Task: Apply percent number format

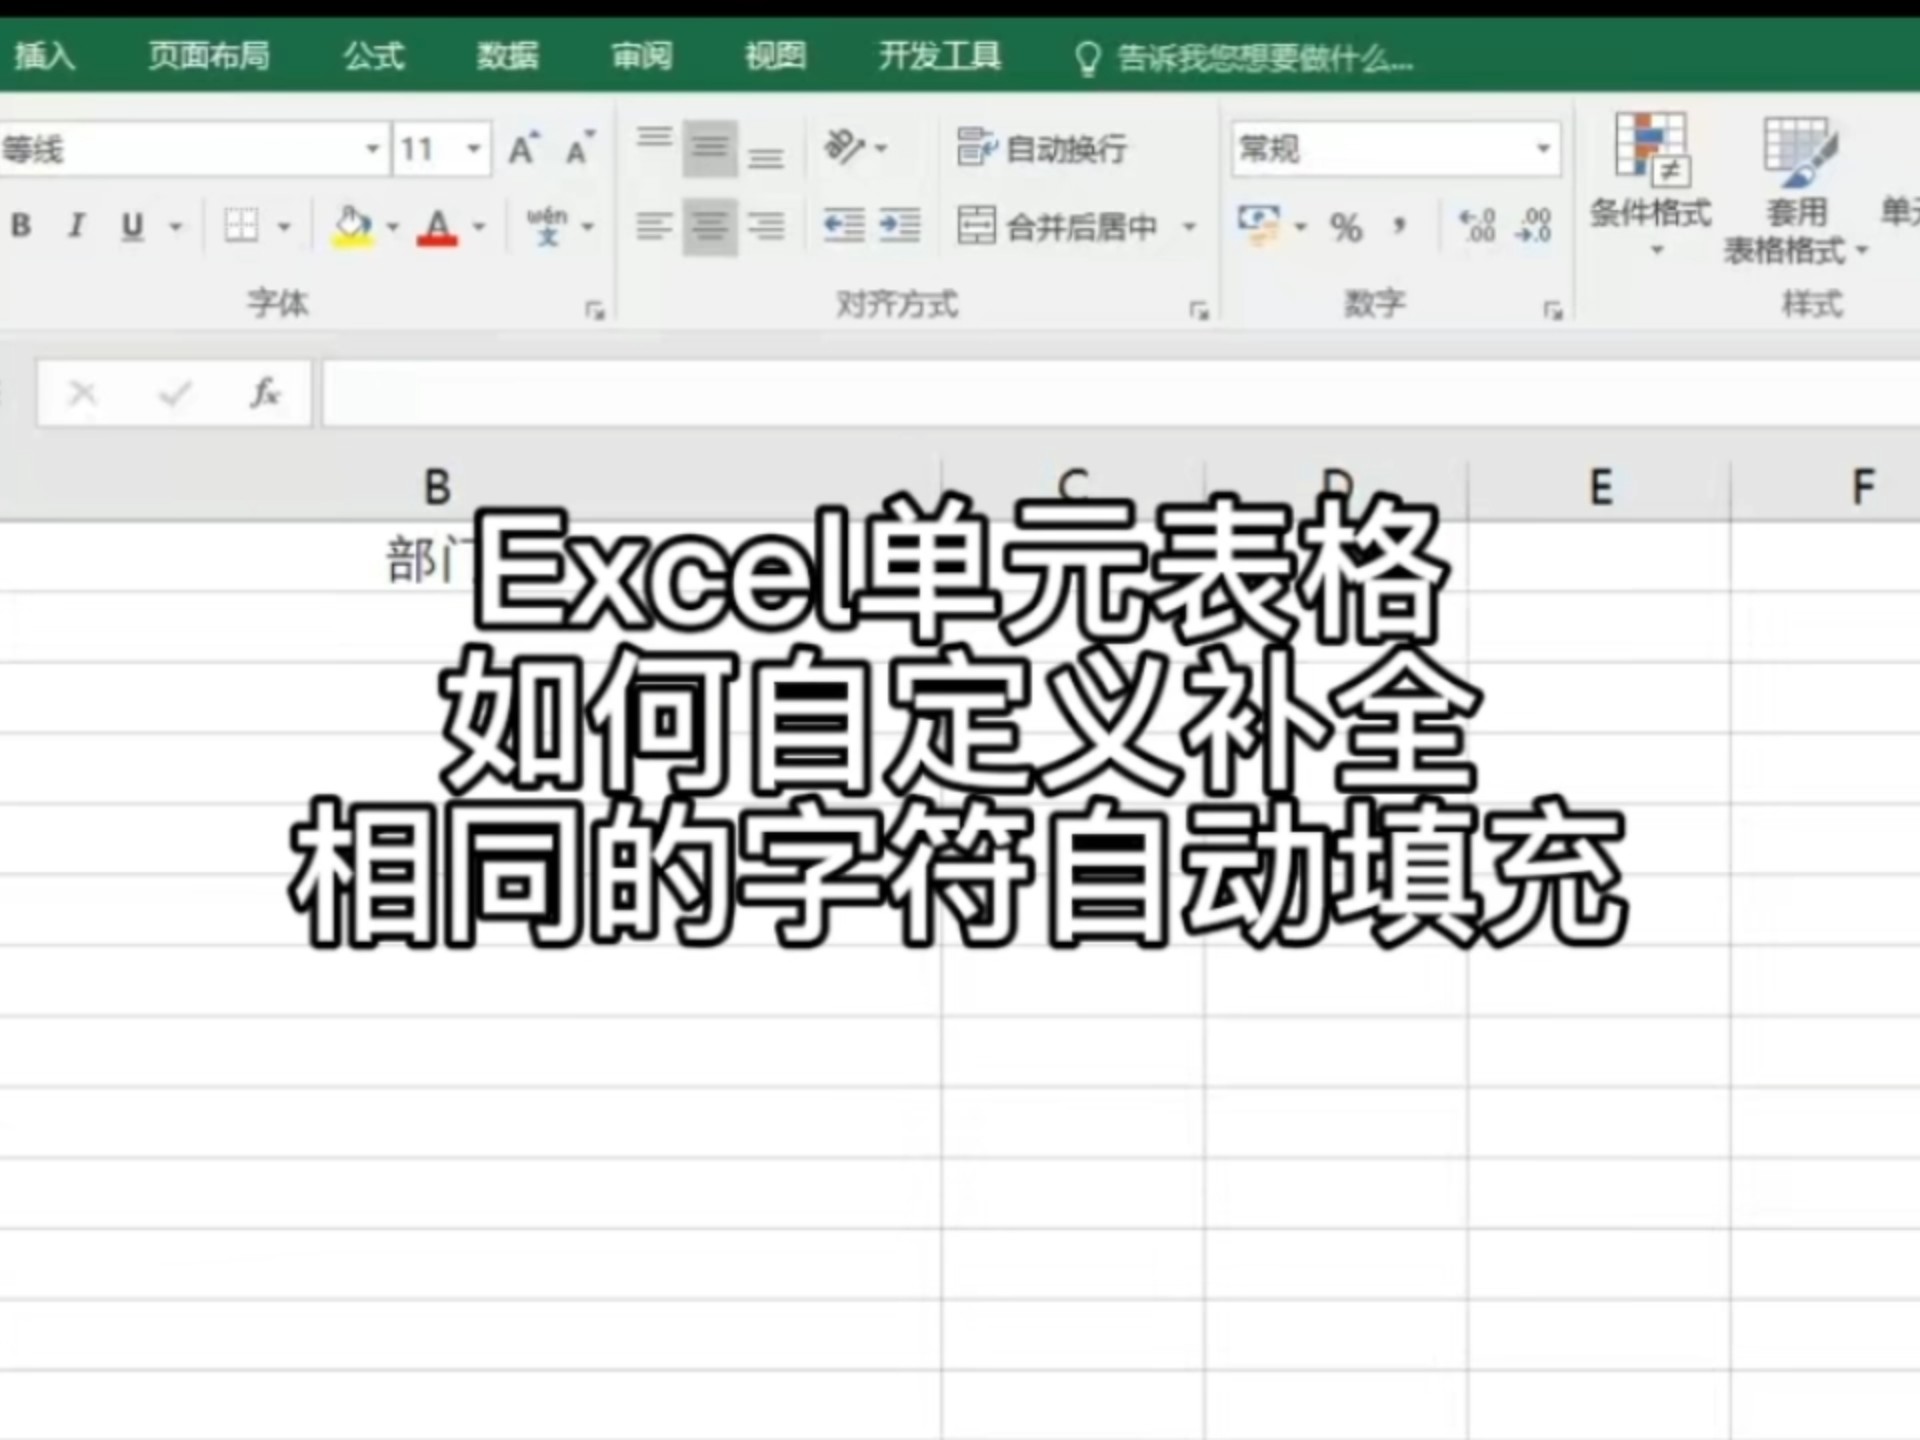Action: point(1347,226)
